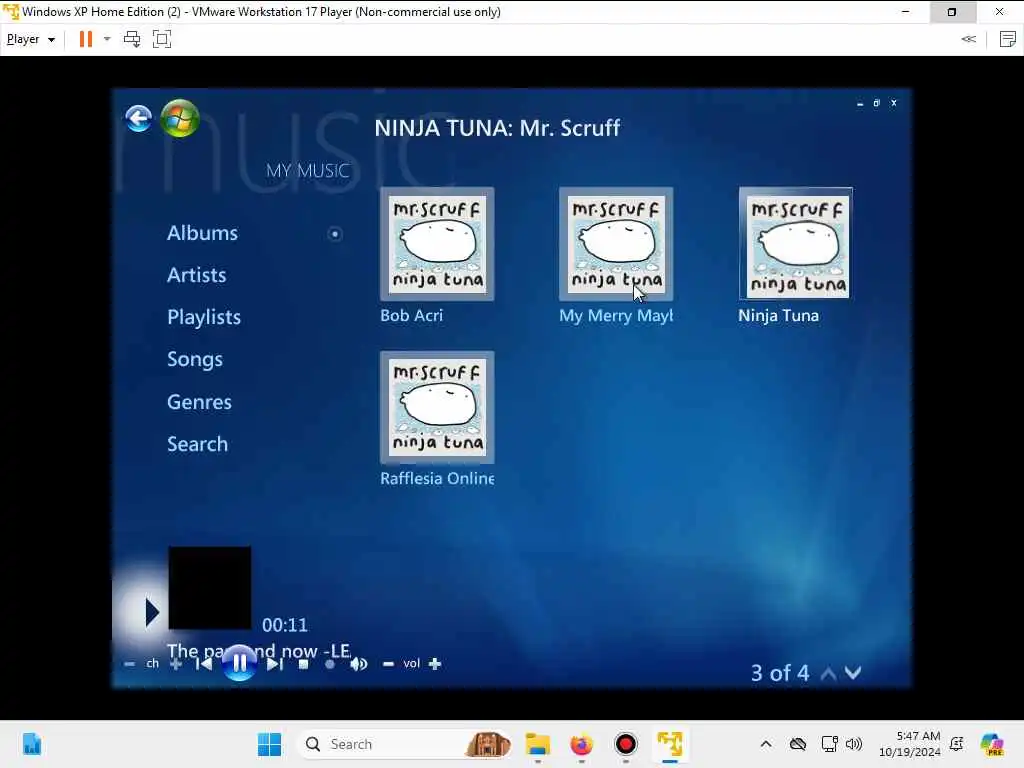Stop music playback
The image size is (1024, 768).
point(303,664)
